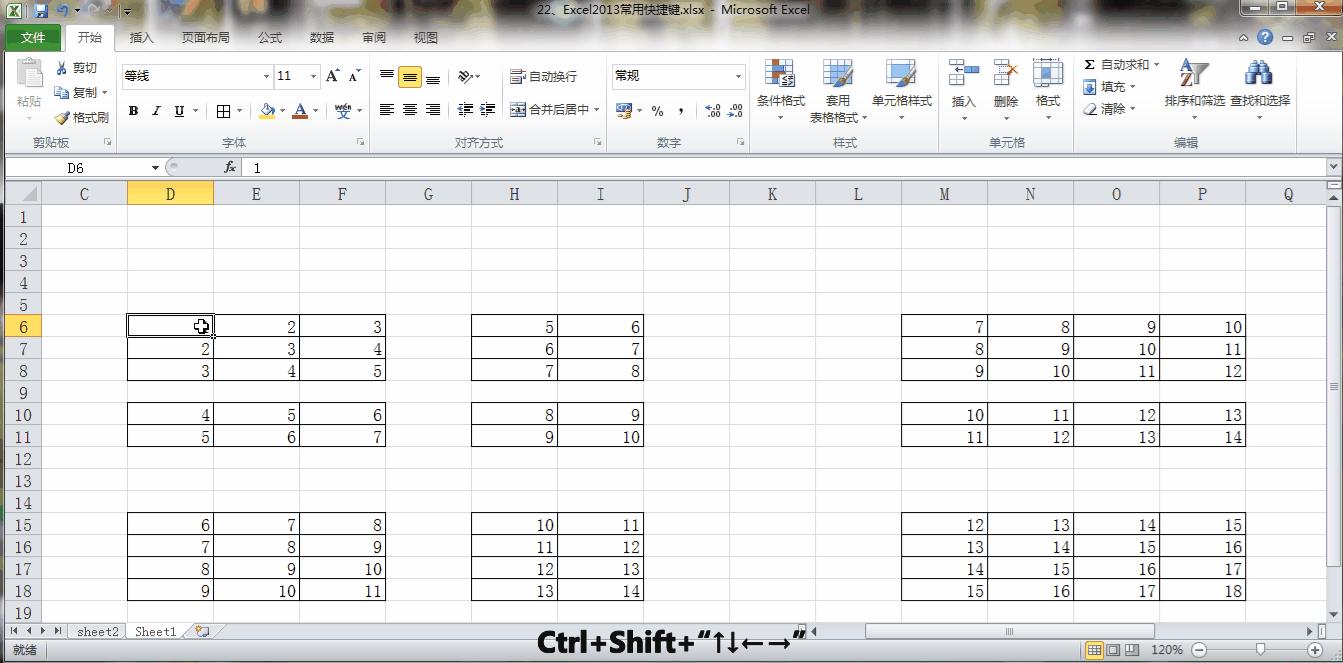The height and width of the screenshot is (663, 1343).
Task: Switch to the Formulas (公式) tab
Action: pyautogui.click(x=270, y=37)
